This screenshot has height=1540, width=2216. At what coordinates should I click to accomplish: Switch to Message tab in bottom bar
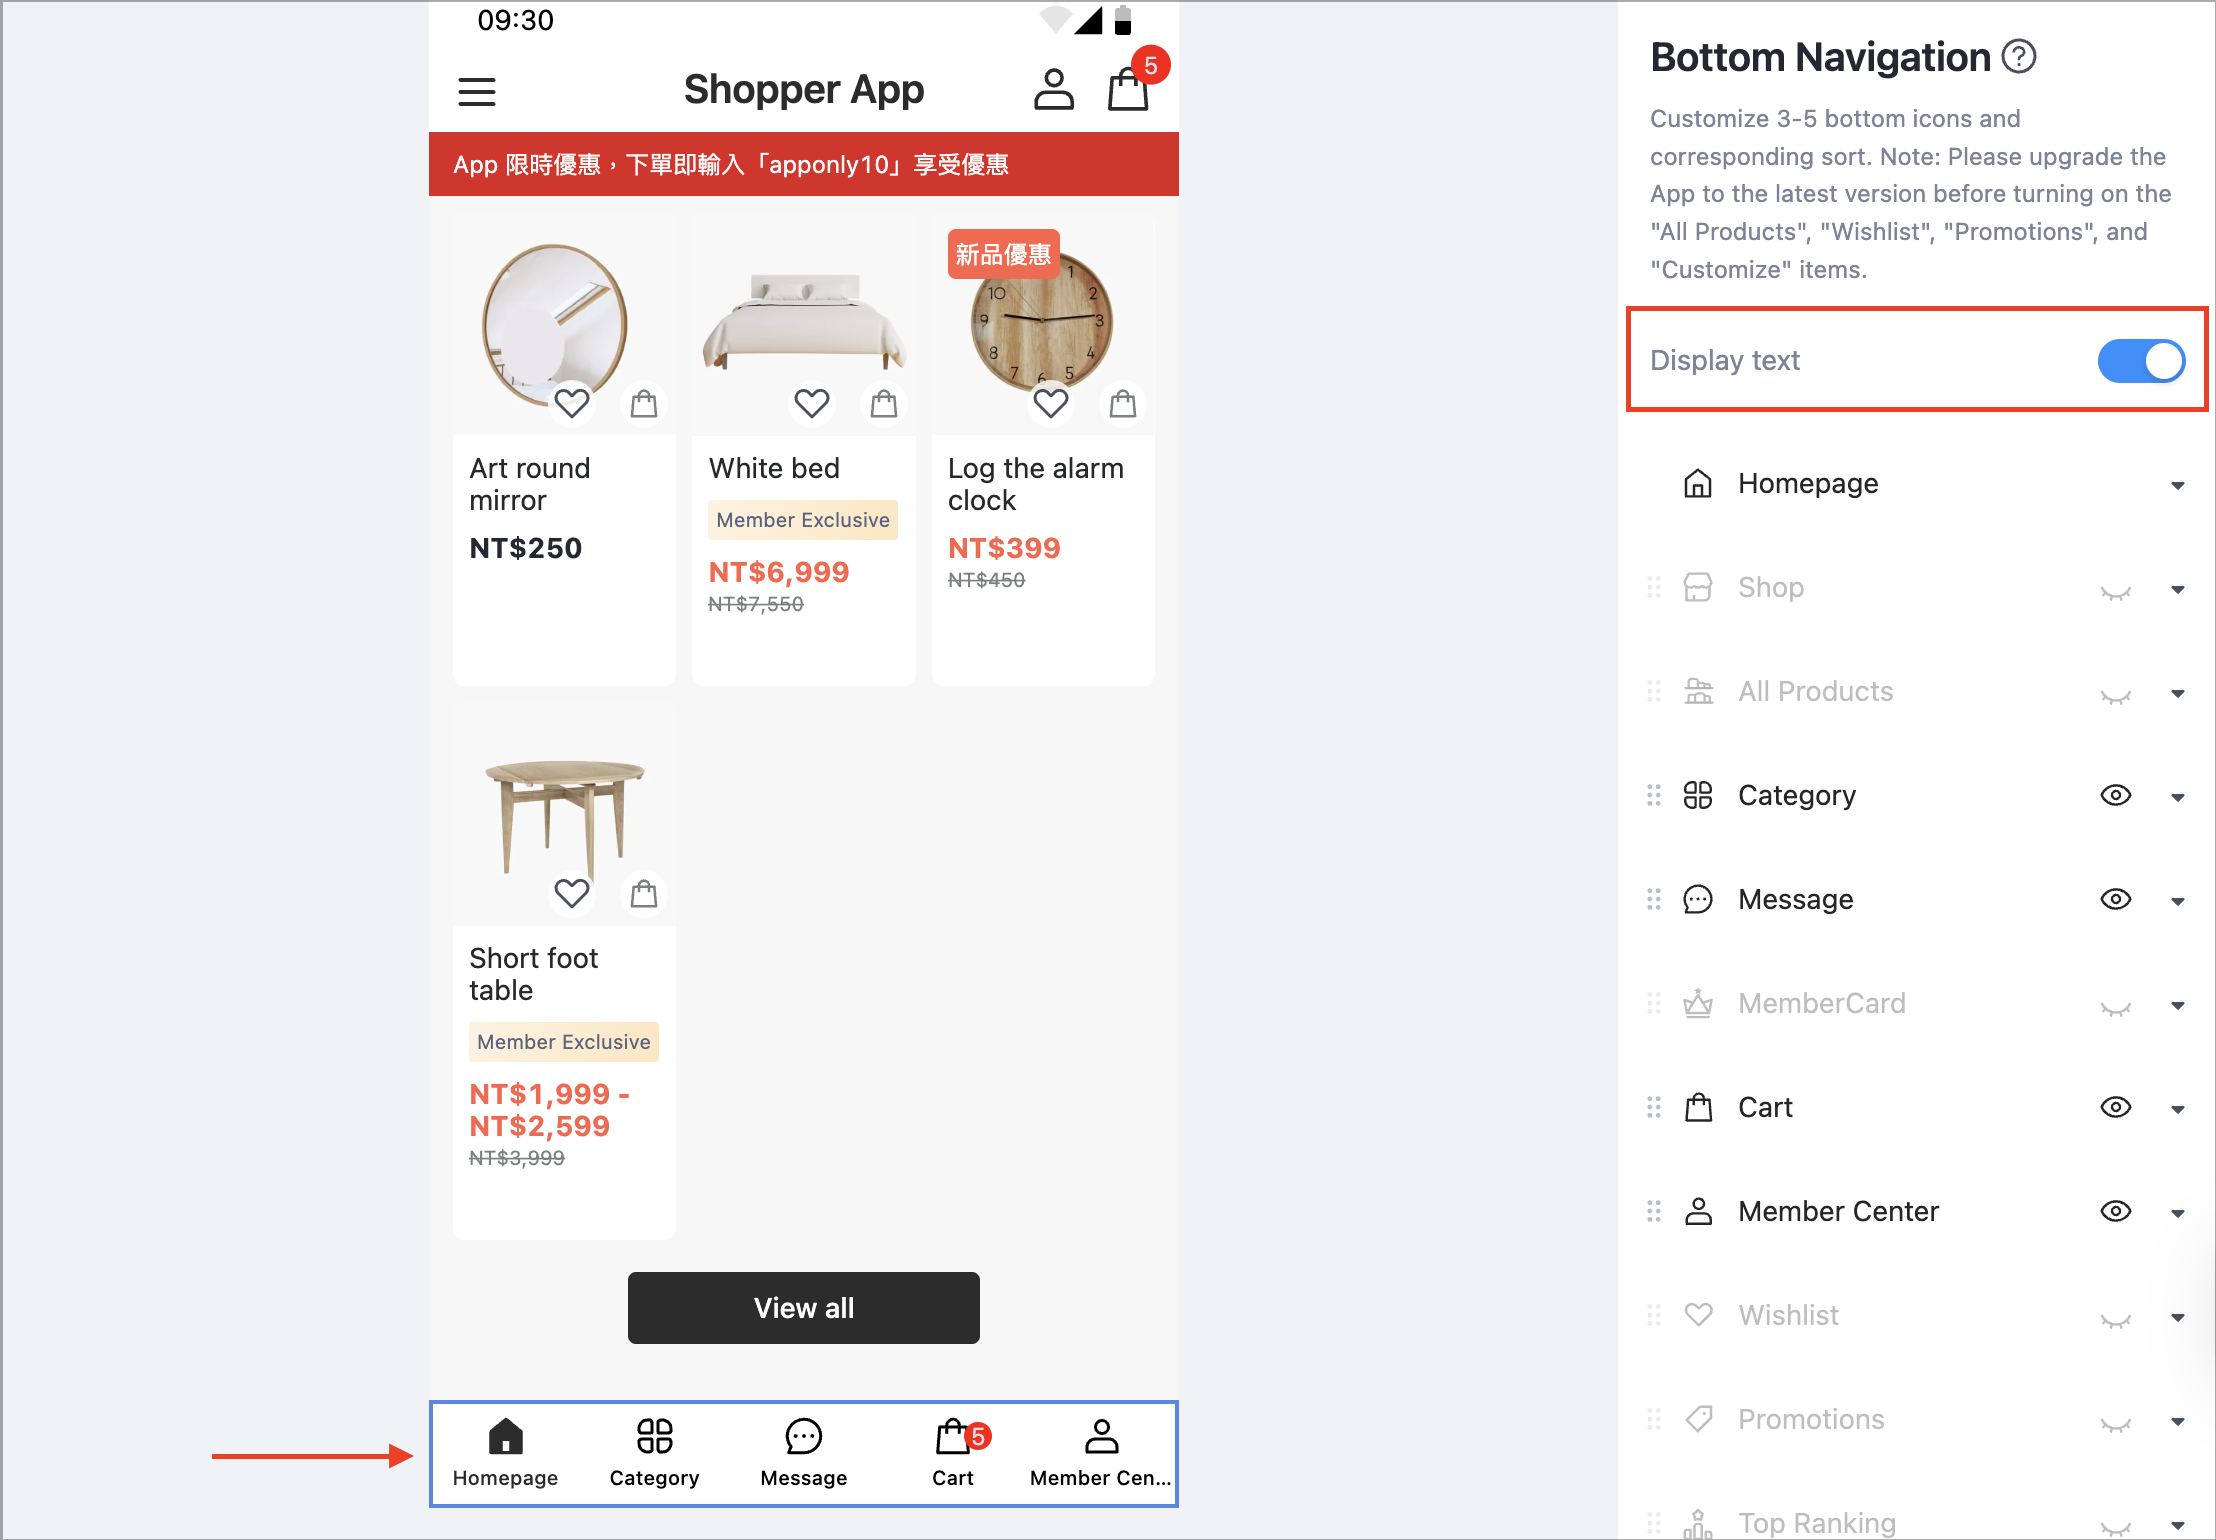click(804, 1454)
